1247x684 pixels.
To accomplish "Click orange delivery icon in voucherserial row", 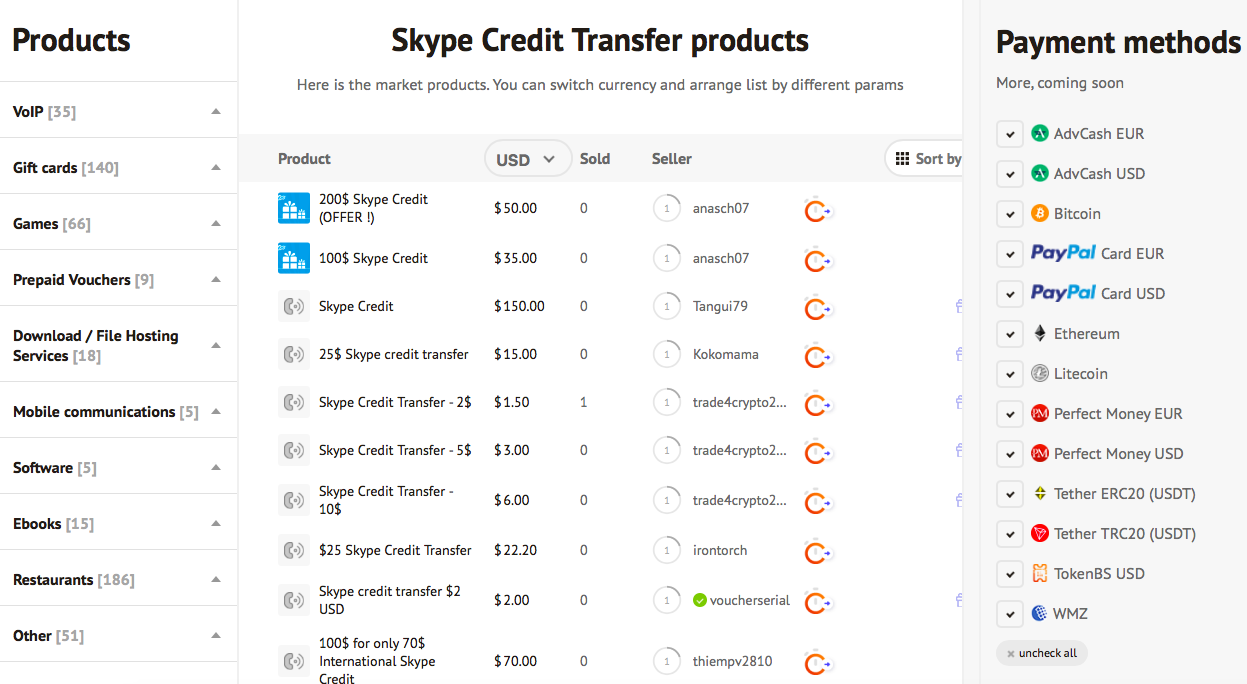I will click(x=819, y=601).
